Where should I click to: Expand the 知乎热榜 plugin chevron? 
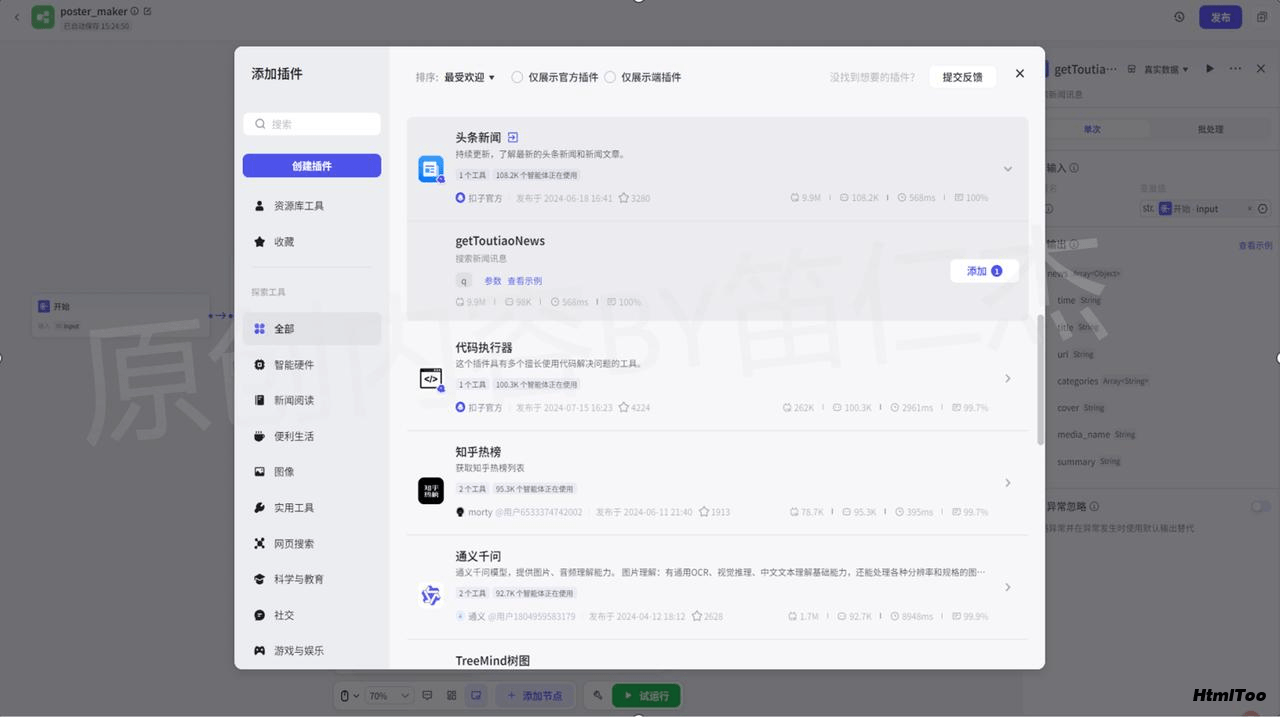click(1007, 483)
